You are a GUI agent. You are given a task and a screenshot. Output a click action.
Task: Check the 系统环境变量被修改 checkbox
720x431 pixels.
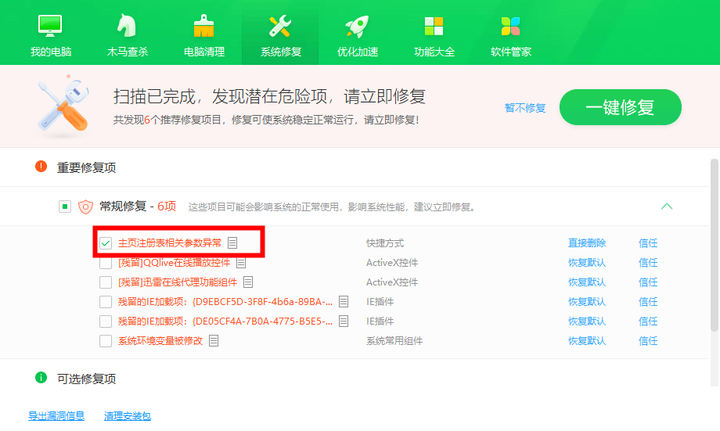tap(106, 341)
